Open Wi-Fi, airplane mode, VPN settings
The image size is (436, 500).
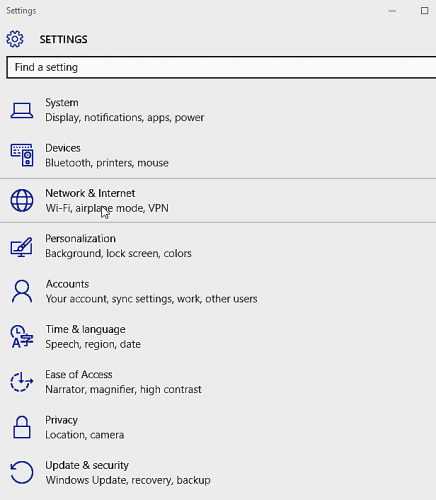pyautogui.click(x=107, y=208)
